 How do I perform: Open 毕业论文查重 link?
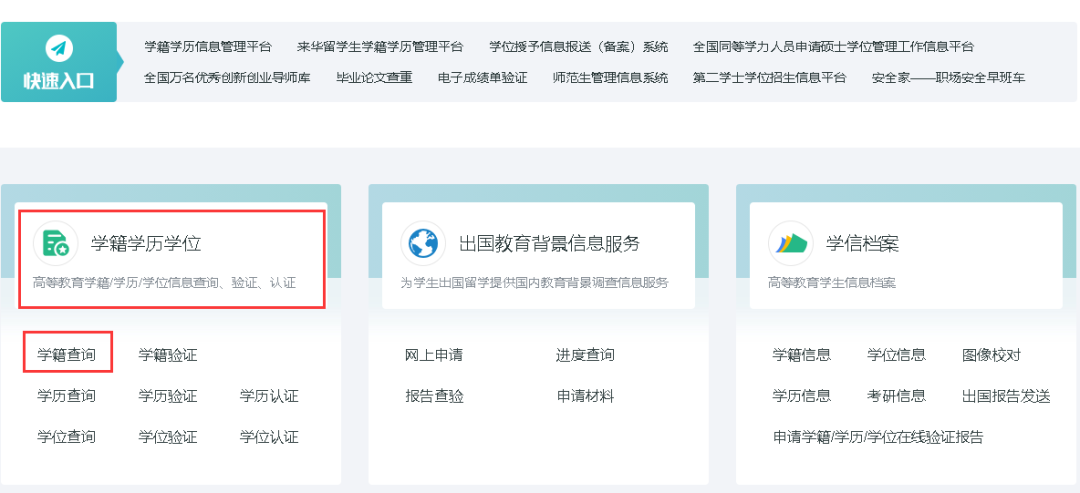point(374,78)
